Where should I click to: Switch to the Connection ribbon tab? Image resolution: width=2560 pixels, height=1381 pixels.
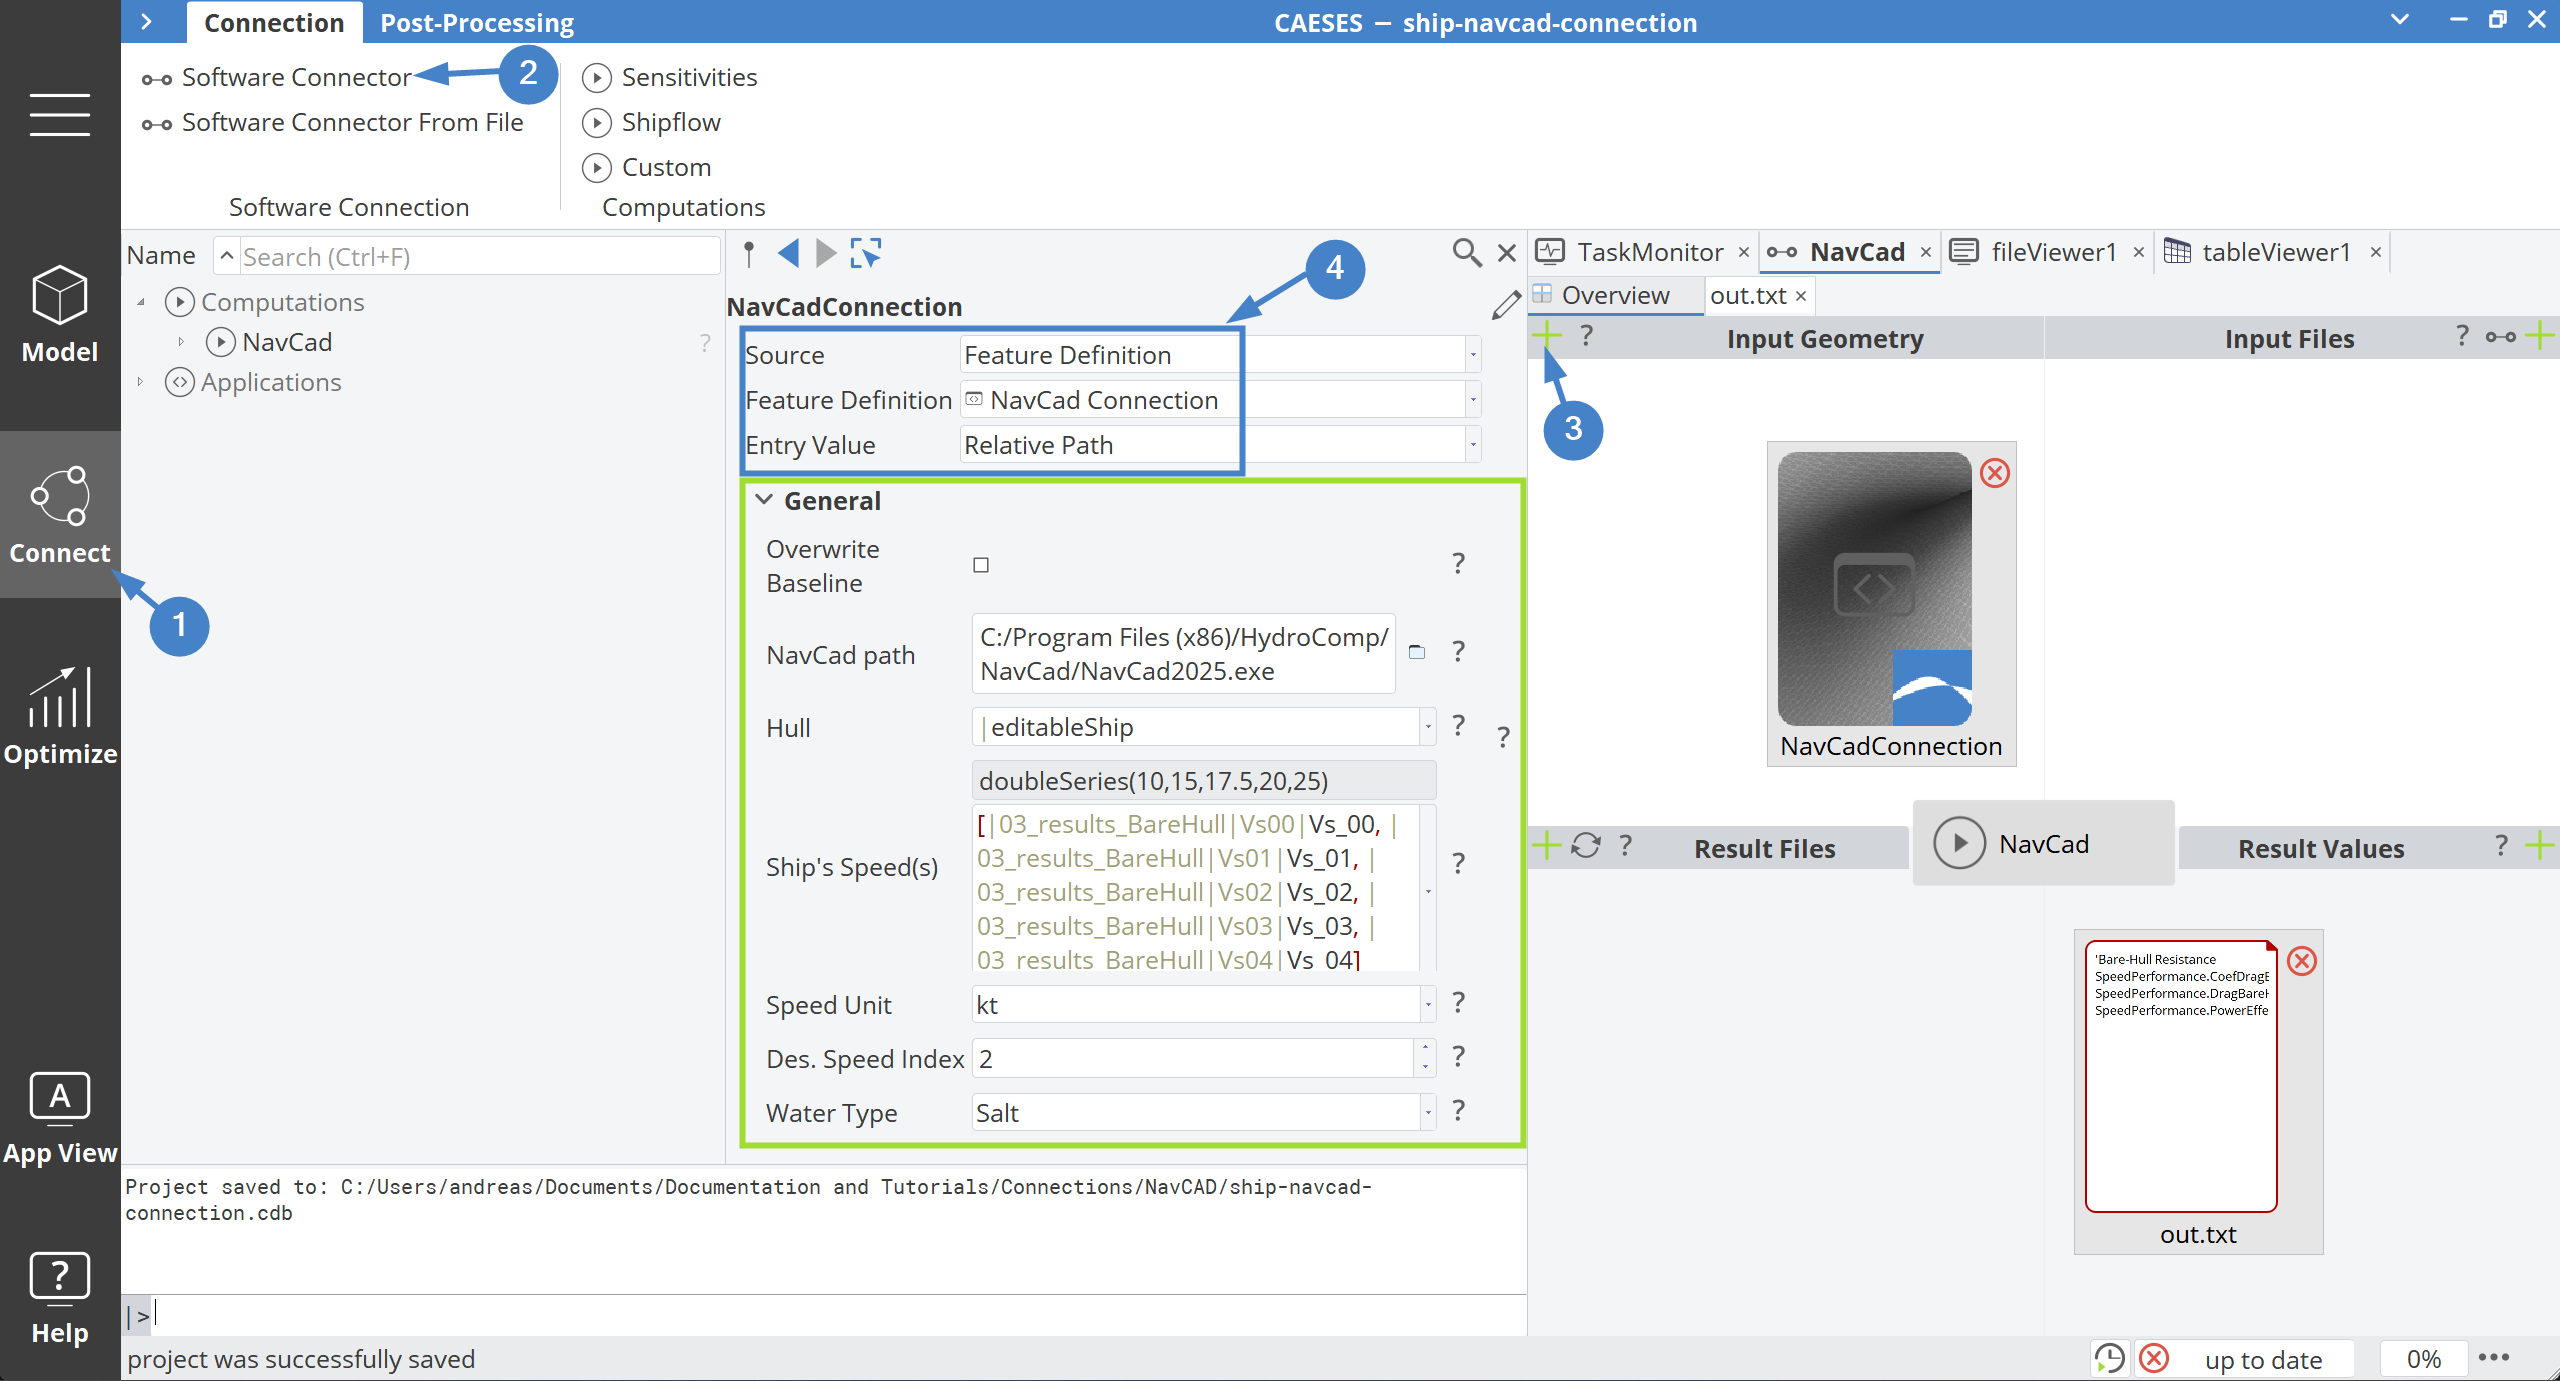pyautogui.click(x=274, y=22)
